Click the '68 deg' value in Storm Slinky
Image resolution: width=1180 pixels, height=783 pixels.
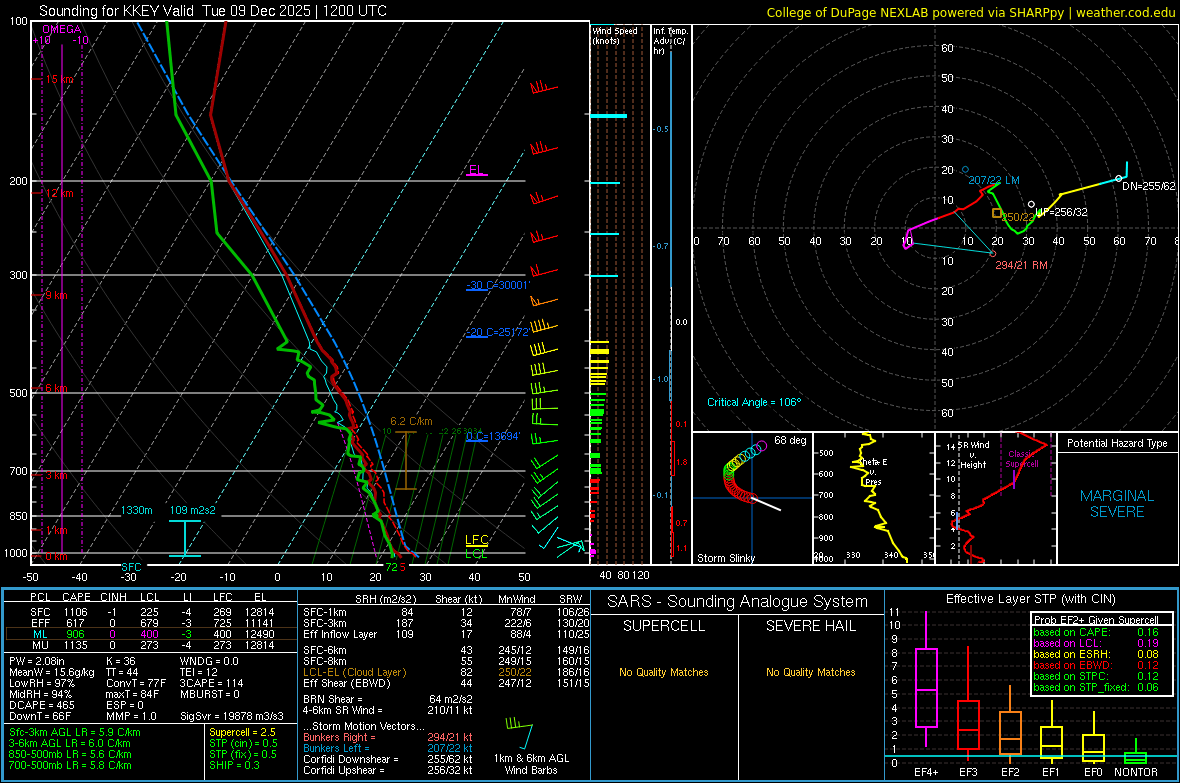790,440
